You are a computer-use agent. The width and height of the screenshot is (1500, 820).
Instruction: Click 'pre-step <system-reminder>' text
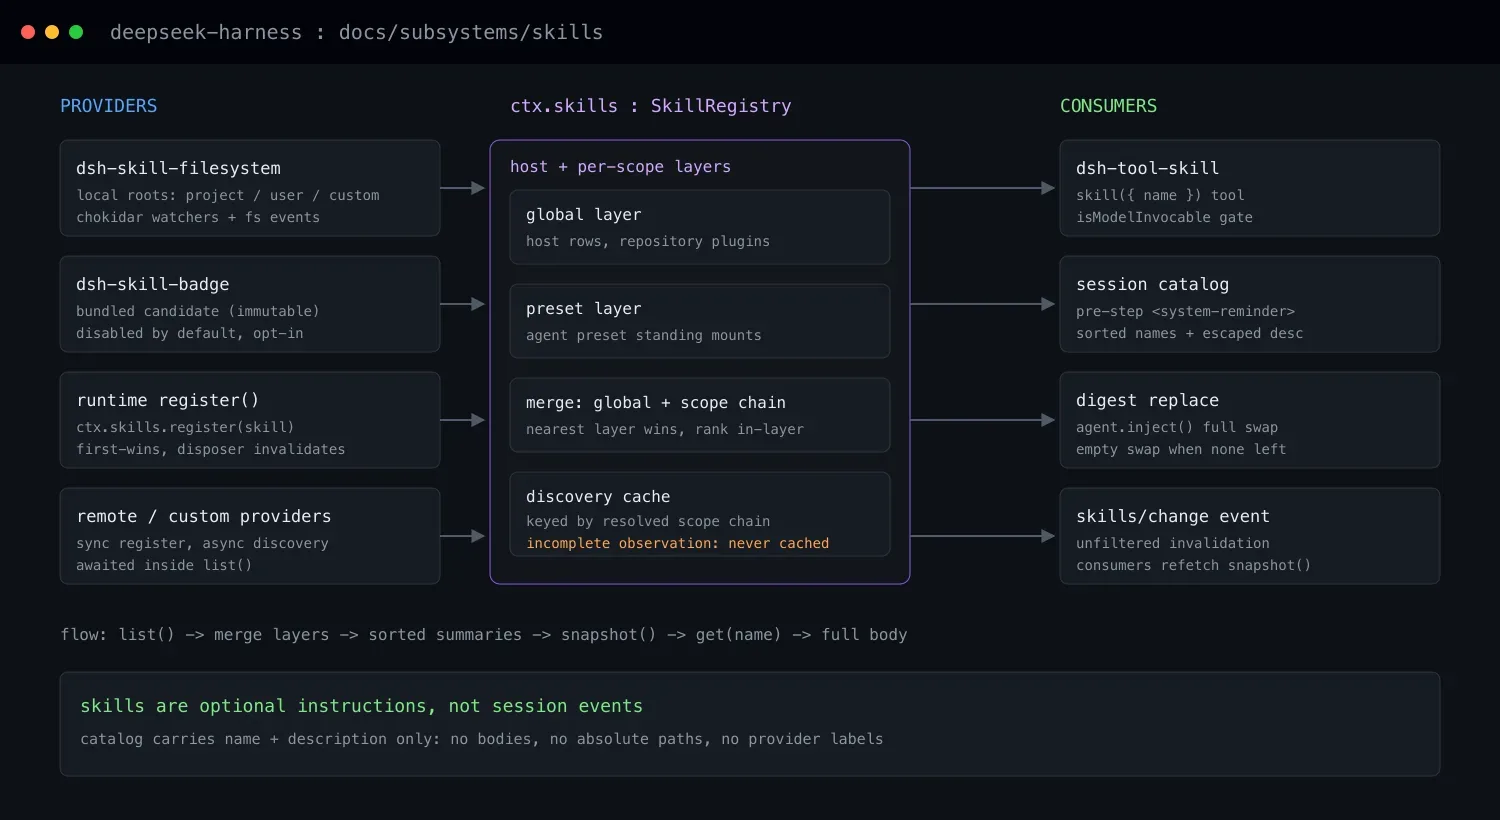coord(1185,311)
